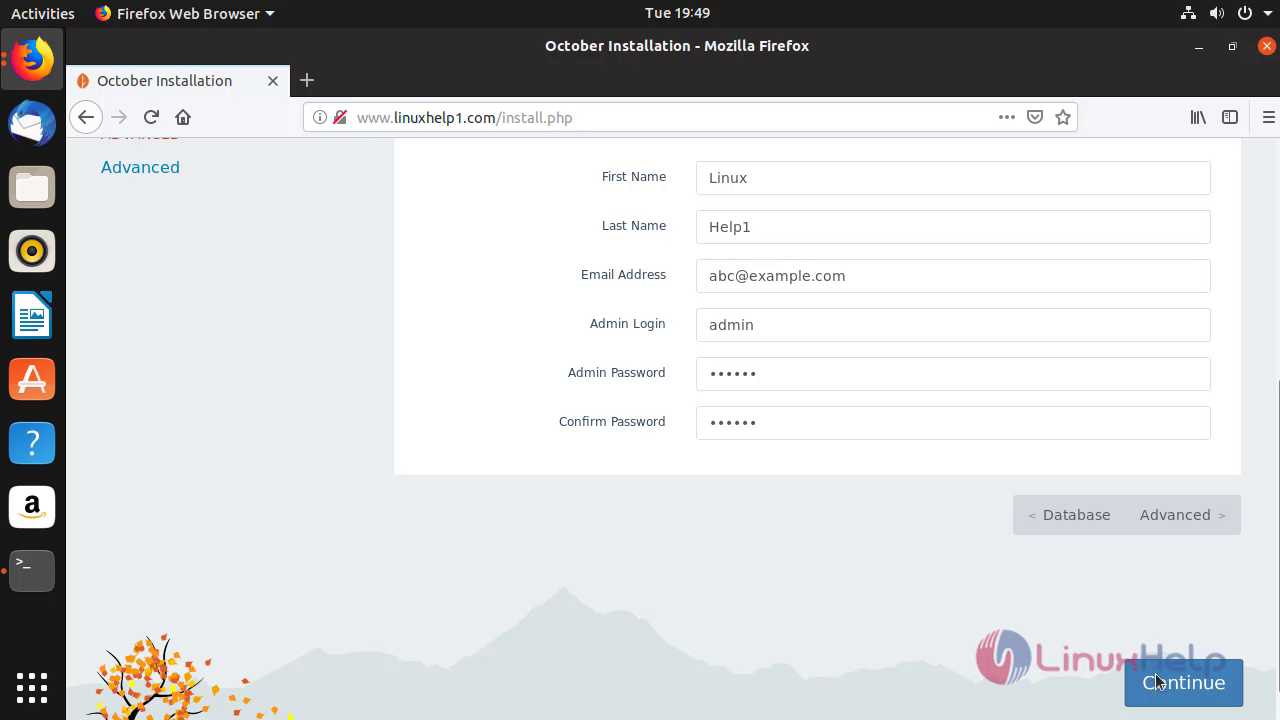Focus the Admin Password field

click(953, 374)
